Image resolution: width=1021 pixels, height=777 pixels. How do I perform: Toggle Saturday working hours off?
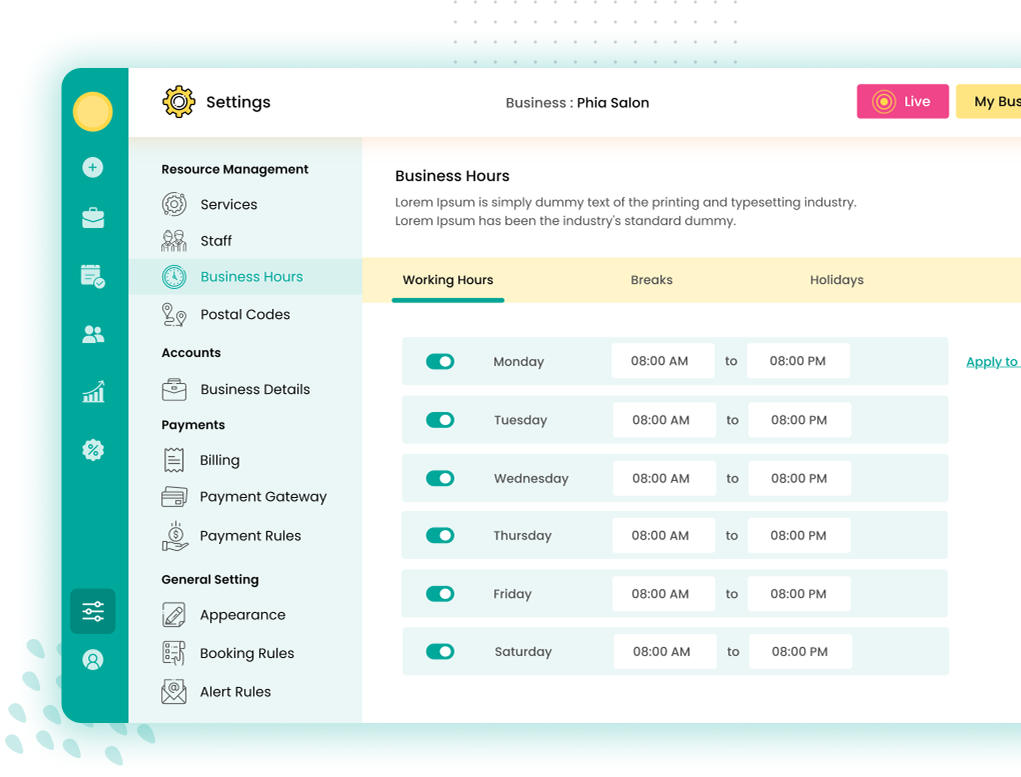coord(440,652)
